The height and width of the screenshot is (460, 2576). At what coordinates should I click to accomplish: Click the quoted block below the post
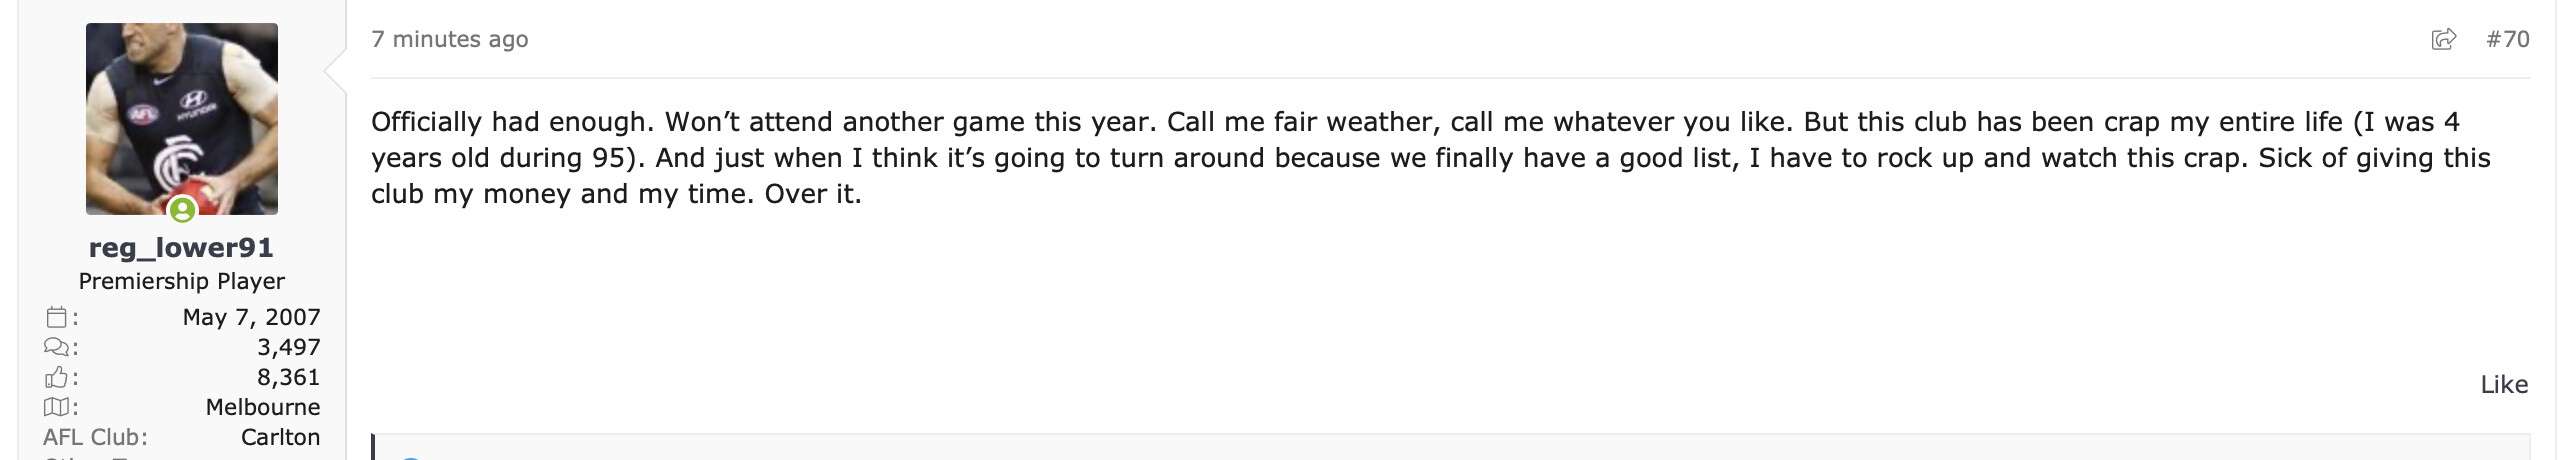click(1450, 447)
